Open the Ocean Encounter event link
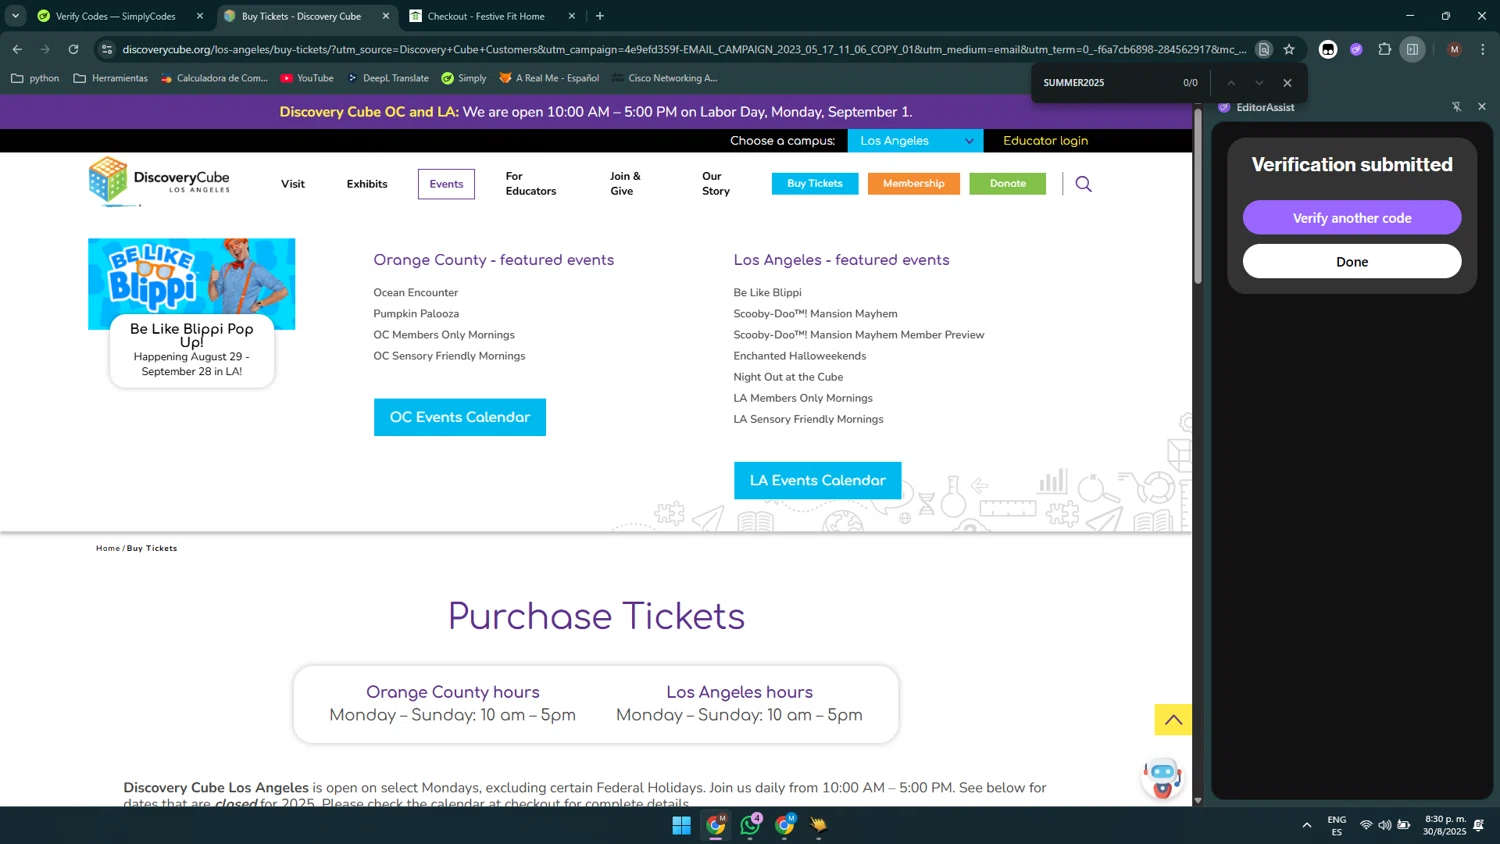The width and height of the screenshot is (1500, 844). [x=416, y=293]
